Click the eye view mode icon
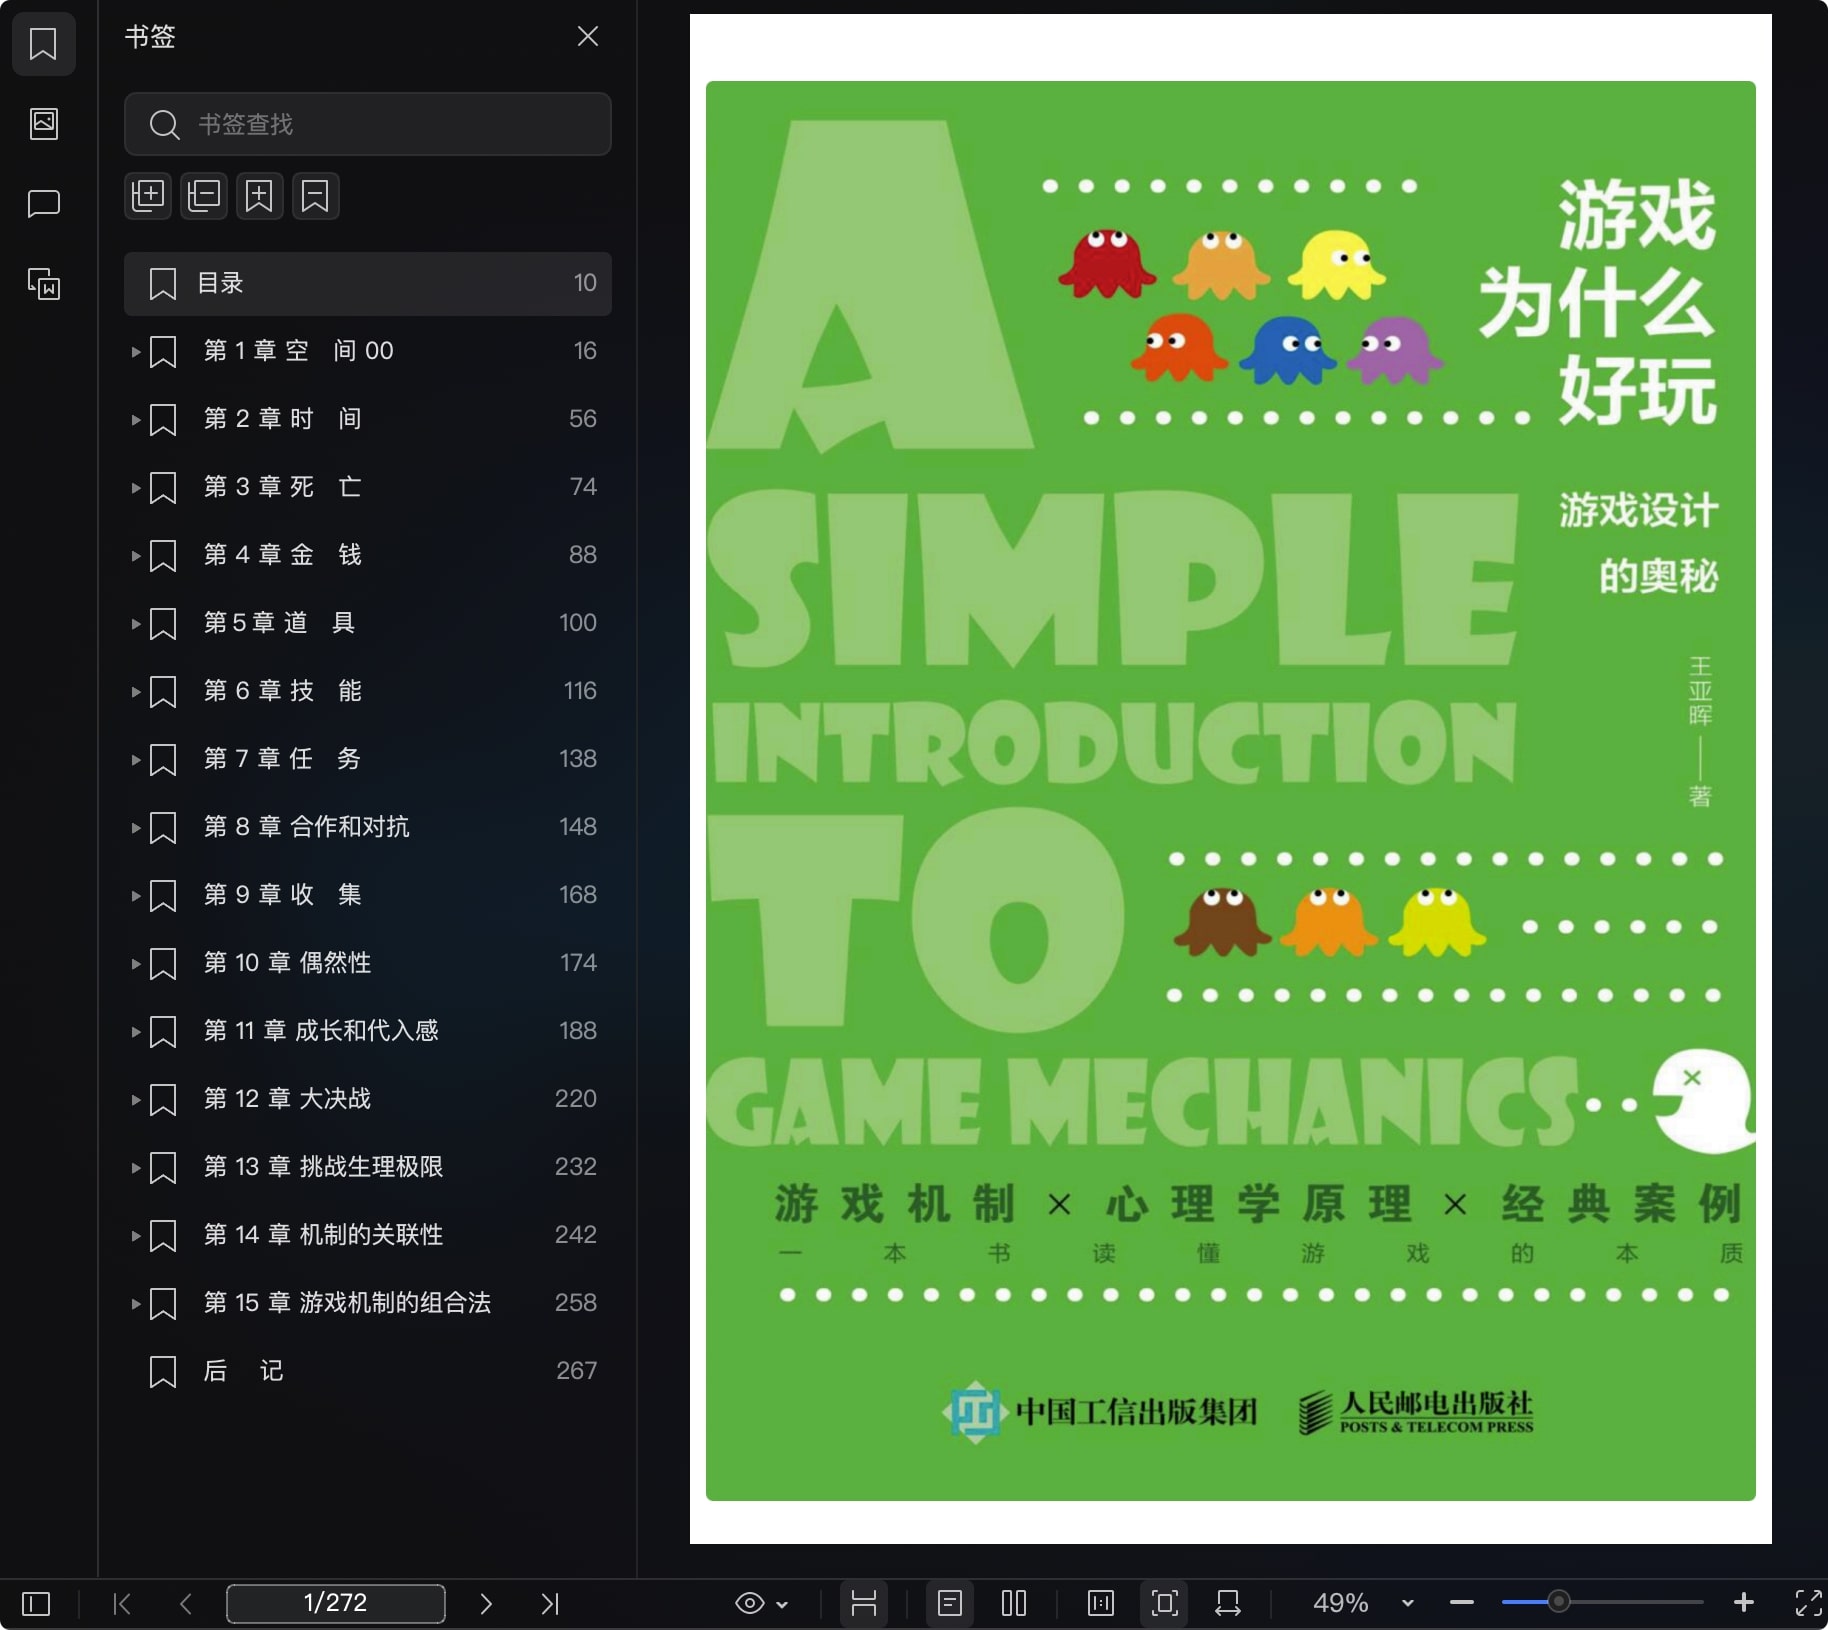1828x1630 pixels. click(x=749, y=1604)
